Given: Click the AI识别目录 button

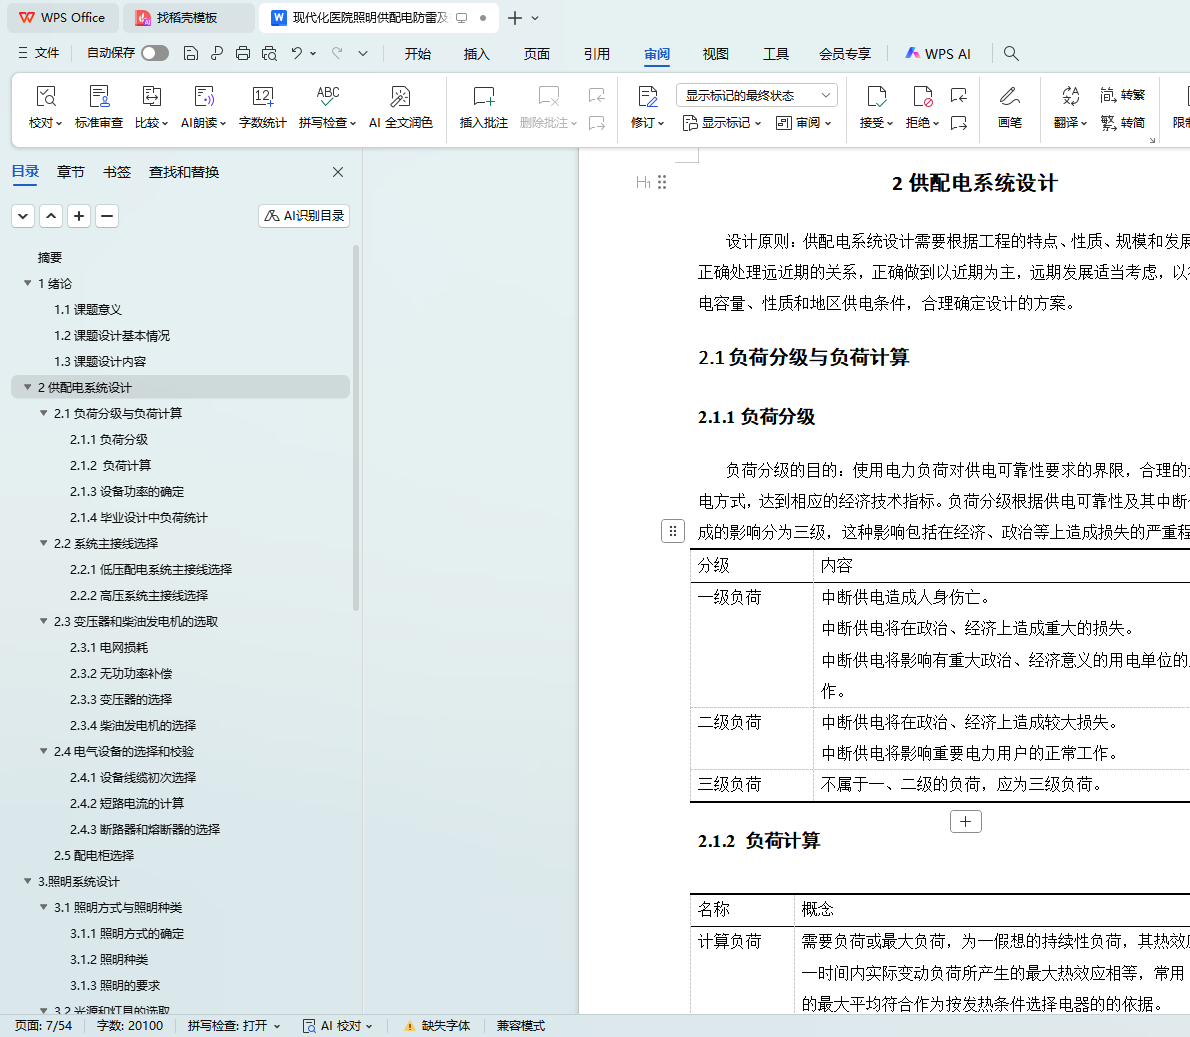Looking at the screenshot, I should point(304,215).
